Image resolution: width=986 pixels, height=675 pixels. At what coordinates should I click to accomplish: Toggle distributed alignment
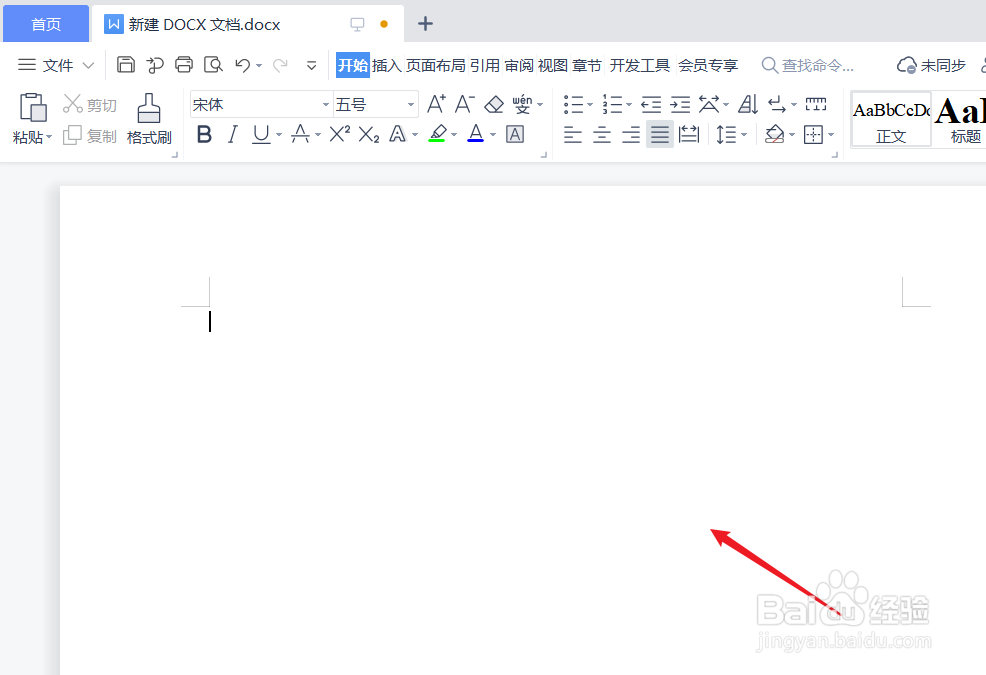click(x=689, y=134)
